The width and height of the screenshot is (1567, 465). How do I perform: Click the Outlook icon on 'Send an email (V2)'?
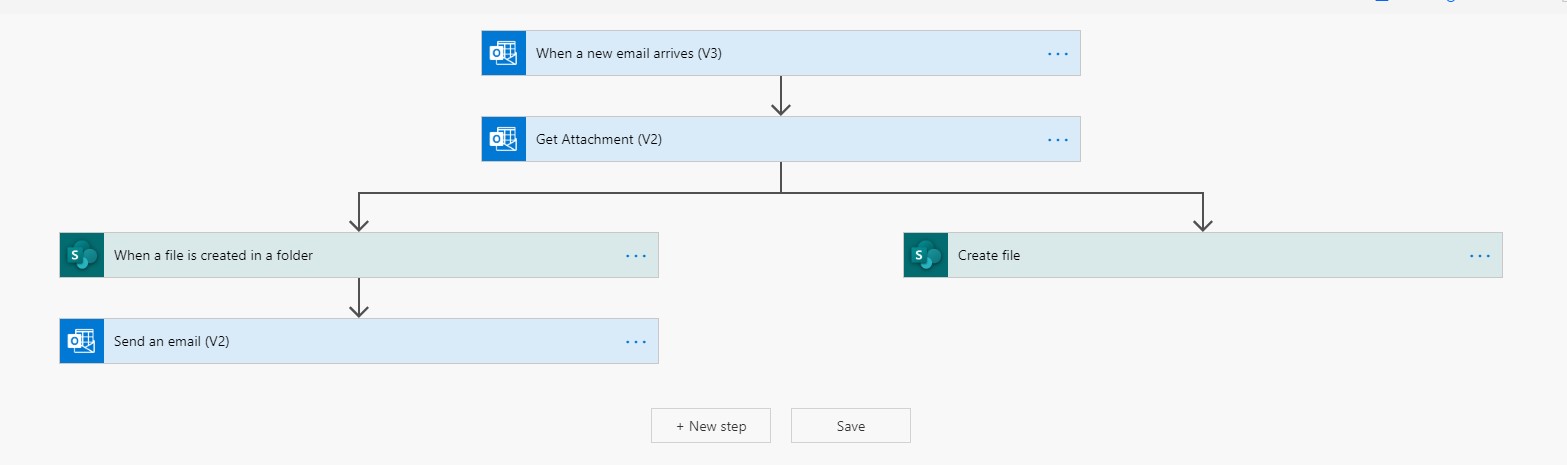point(82,341)
